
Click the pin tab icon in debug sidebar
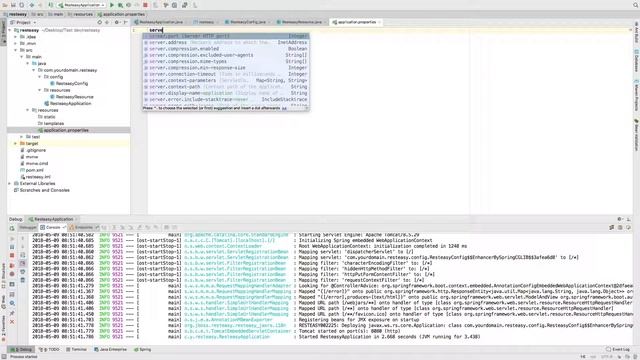(12, 313)
